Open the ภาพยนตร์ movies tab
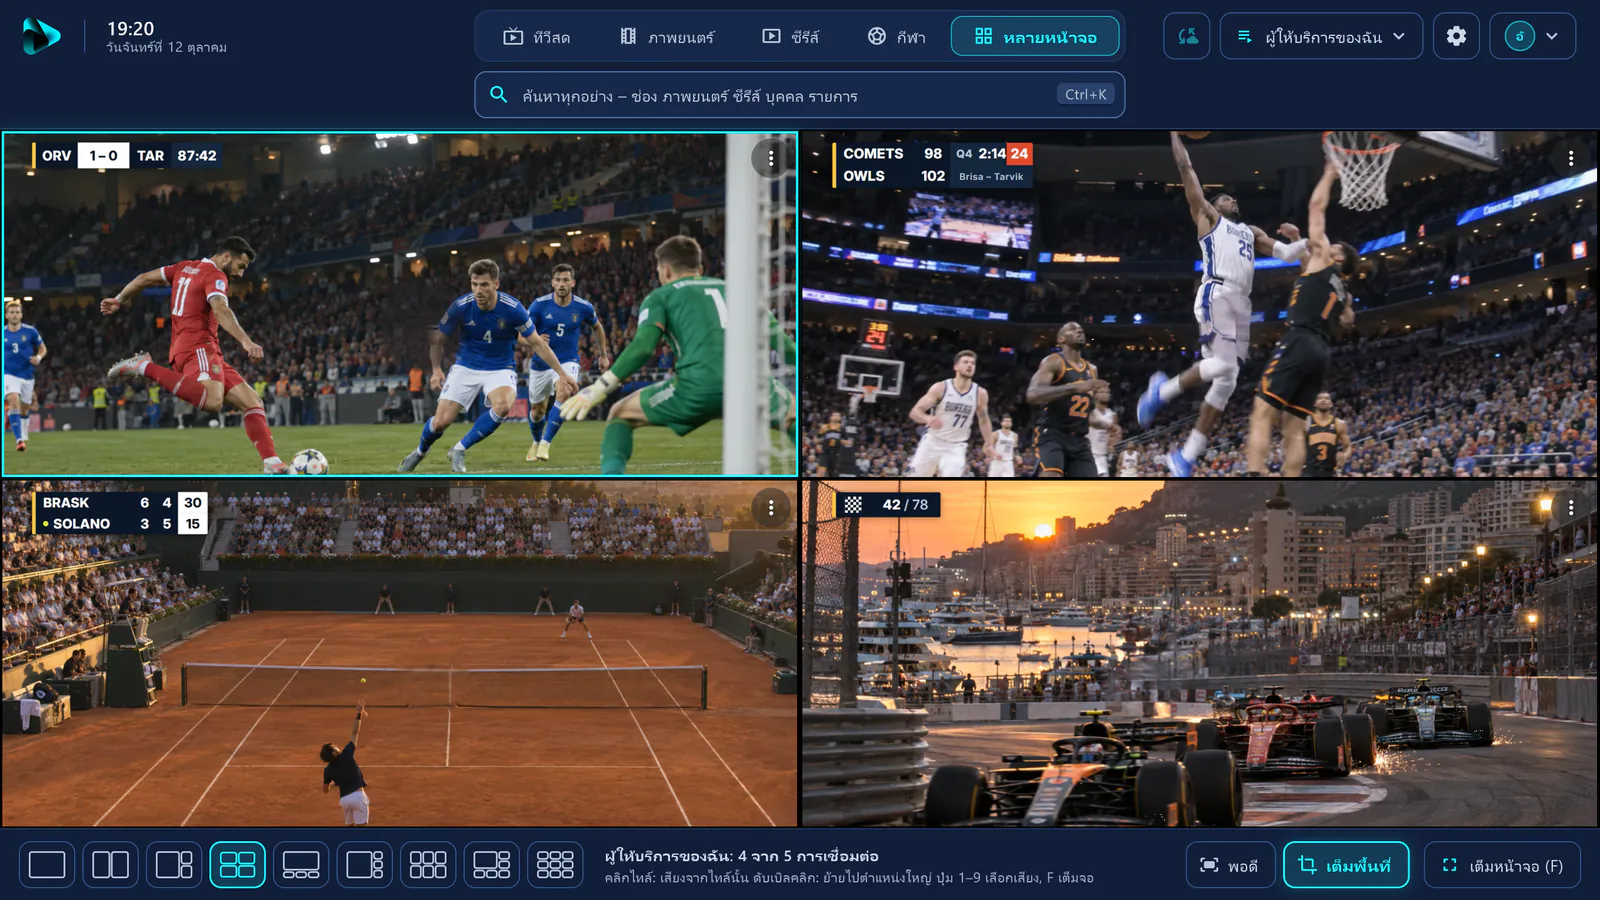 pos(667,37)
